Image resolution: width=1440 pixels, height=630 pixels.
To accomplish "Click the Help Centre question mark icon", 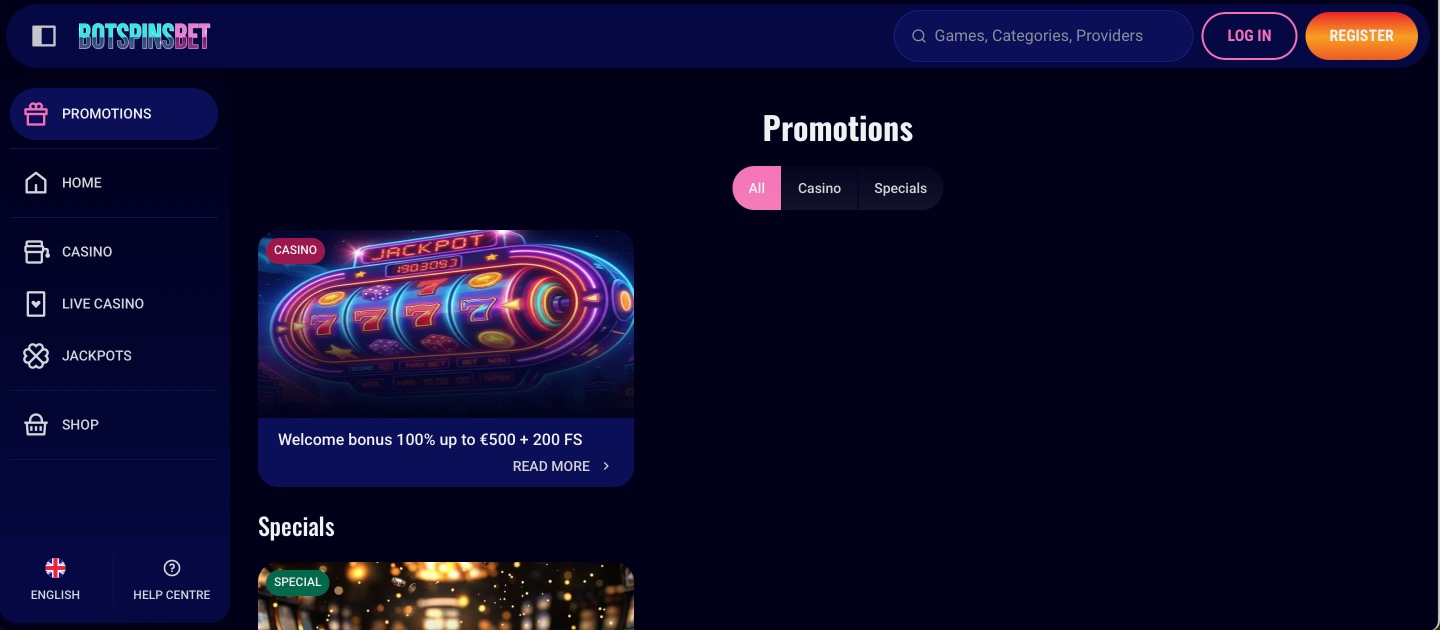I will click(x=172, y=568).
